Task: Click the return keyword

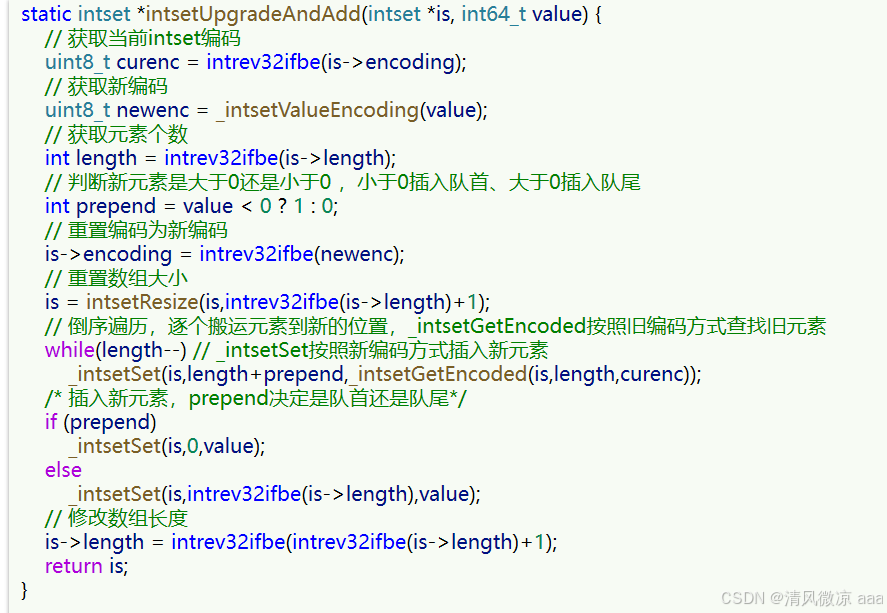Action: (74, 566)
